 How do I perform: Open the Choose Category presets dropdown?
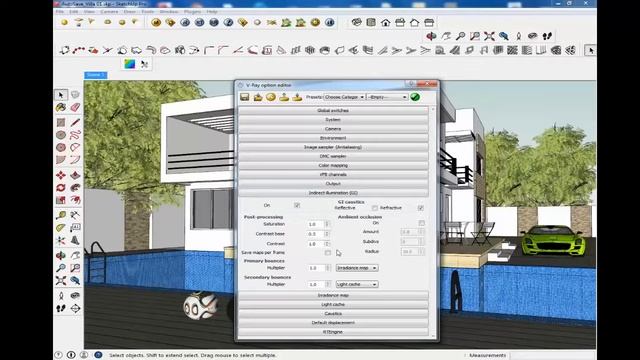pyautogui.click(x=344, y=97)
